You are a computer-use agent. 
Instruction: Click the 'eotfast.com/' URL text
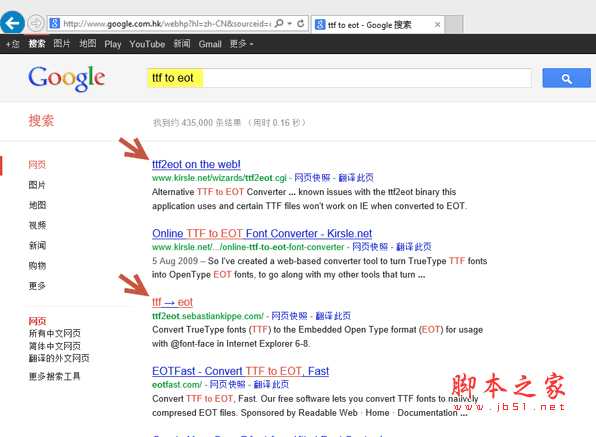[x=177, y=385]
